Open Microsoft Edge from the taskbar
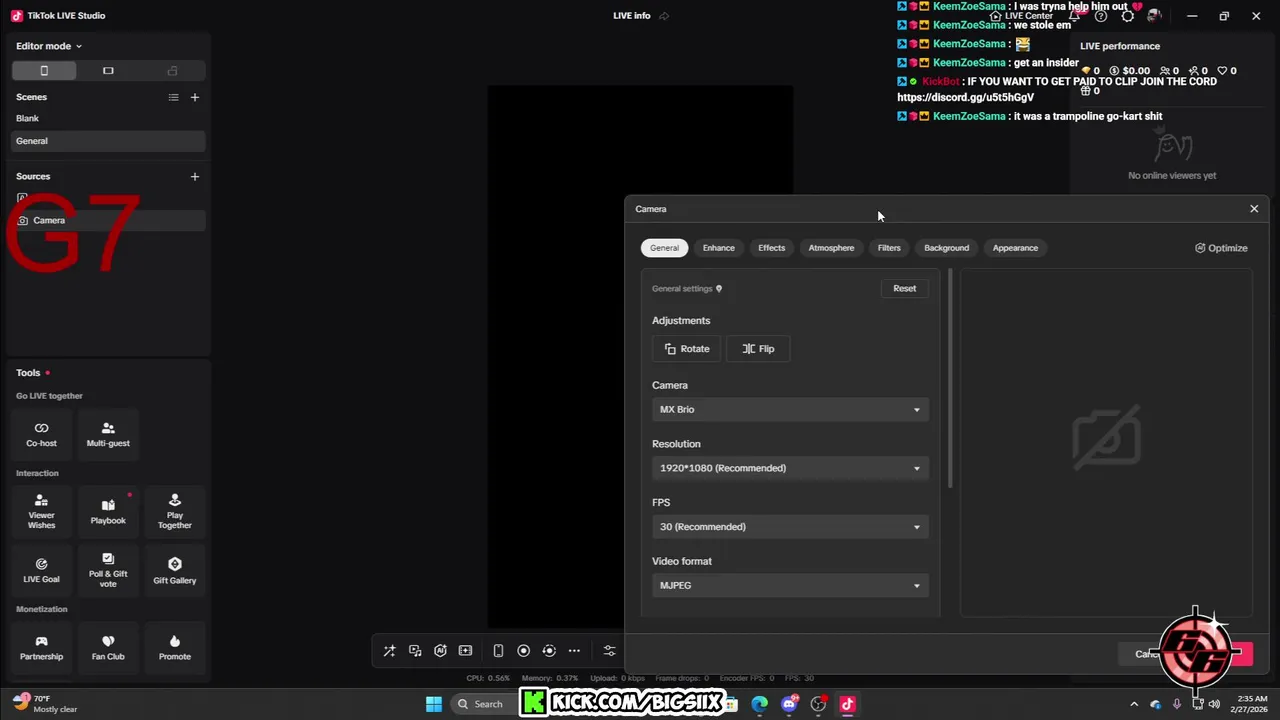Viewport: 1280px width, 720px height. [x=760, y=704]
